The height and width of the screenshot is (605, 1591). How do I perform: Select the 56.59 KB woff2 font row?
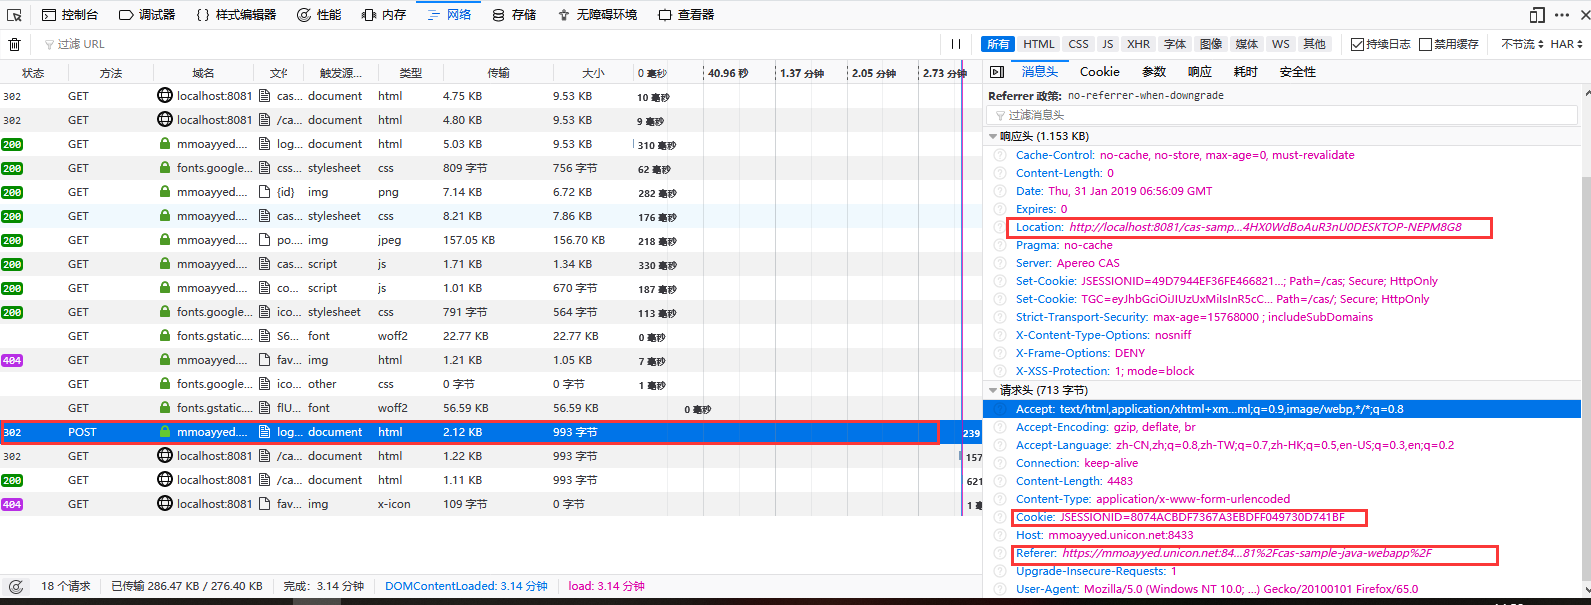click(490, 408)
